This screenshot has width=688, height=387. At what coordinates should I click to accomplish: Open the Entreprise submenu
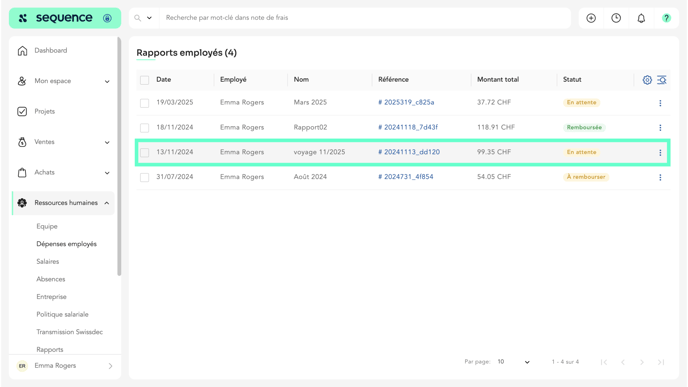click(x=51, y=297)
